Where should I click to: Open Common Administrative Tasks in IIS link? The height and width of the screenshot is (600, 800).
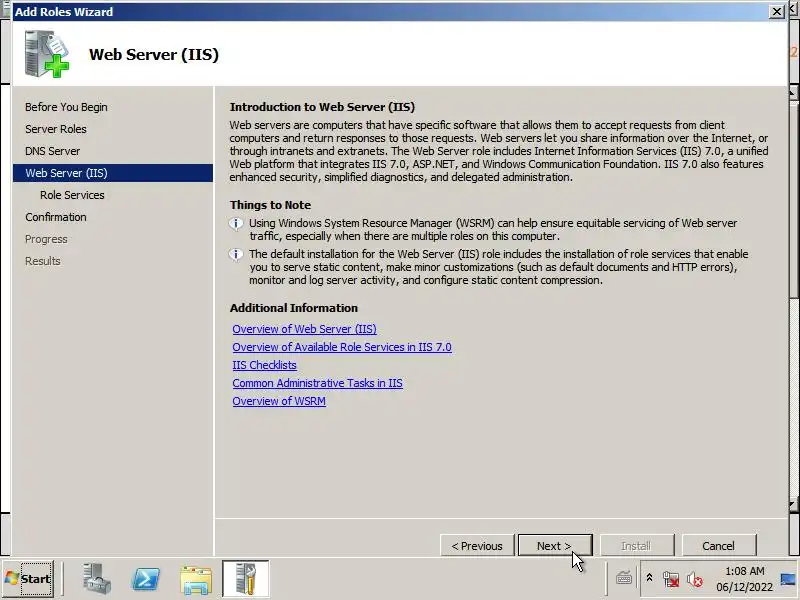(317, 383)
